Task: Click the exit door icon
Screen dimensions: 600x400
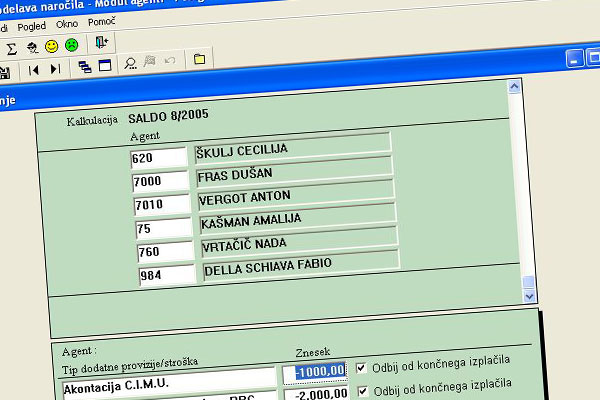Action: point(102,44)
